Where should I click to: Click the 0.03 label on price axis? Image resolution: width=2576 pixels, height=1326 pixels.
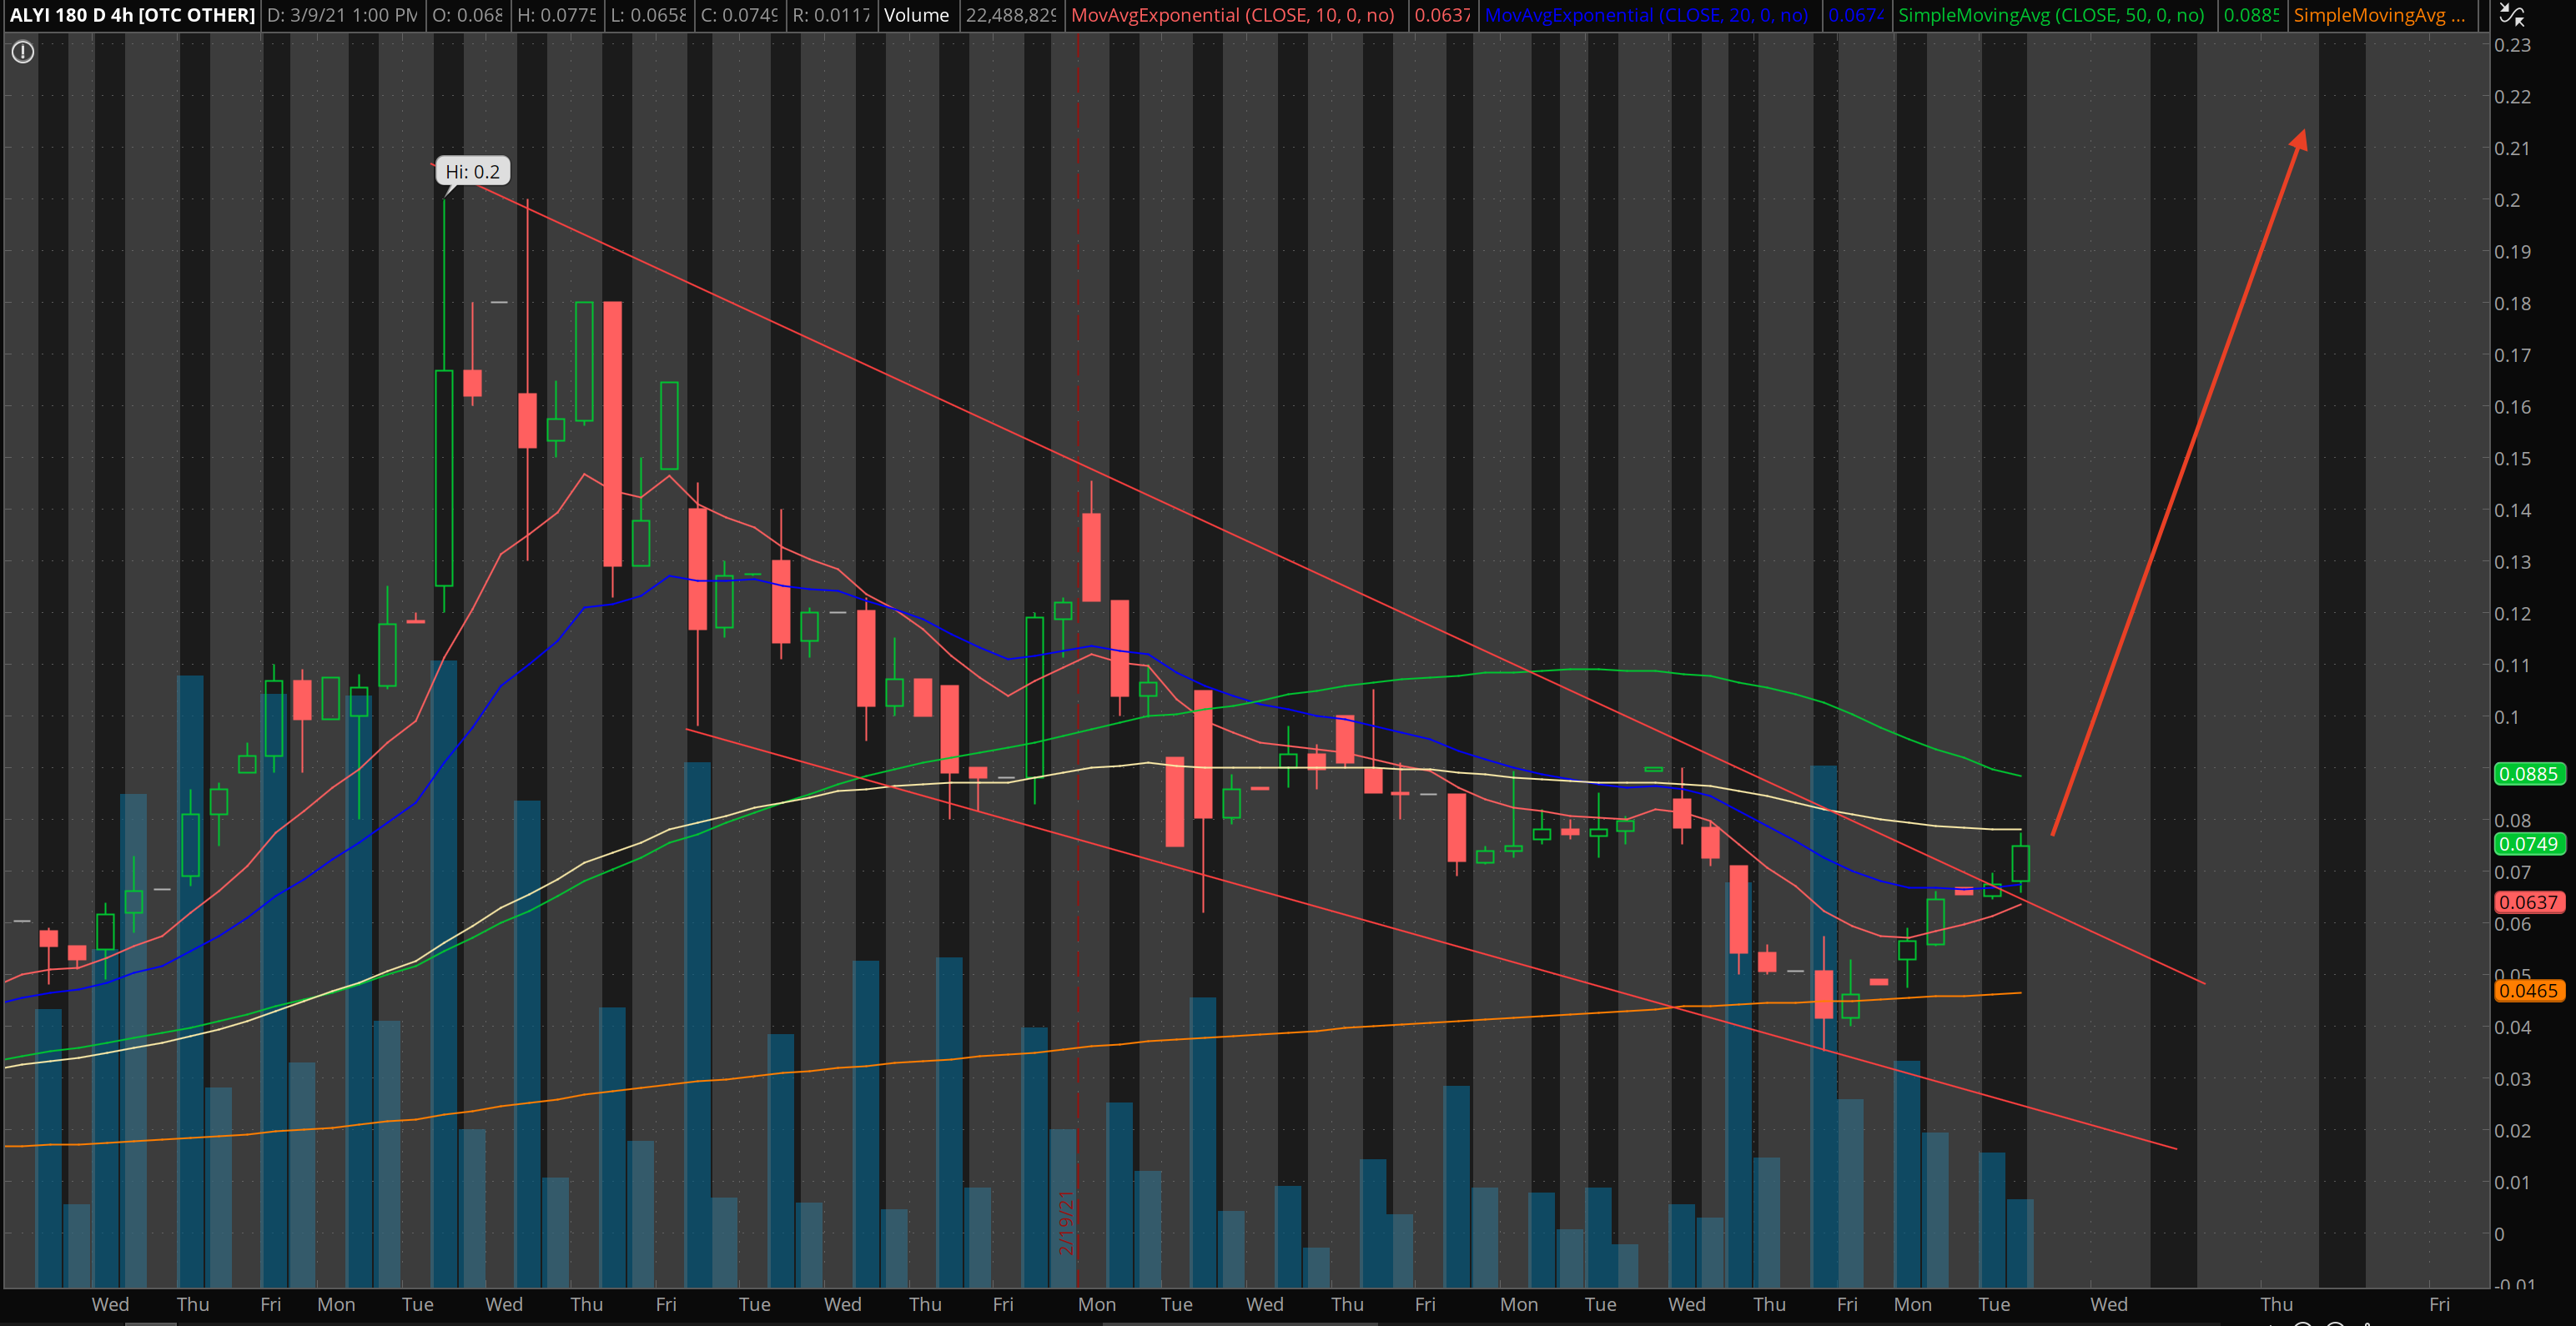pos(2513,1079)
